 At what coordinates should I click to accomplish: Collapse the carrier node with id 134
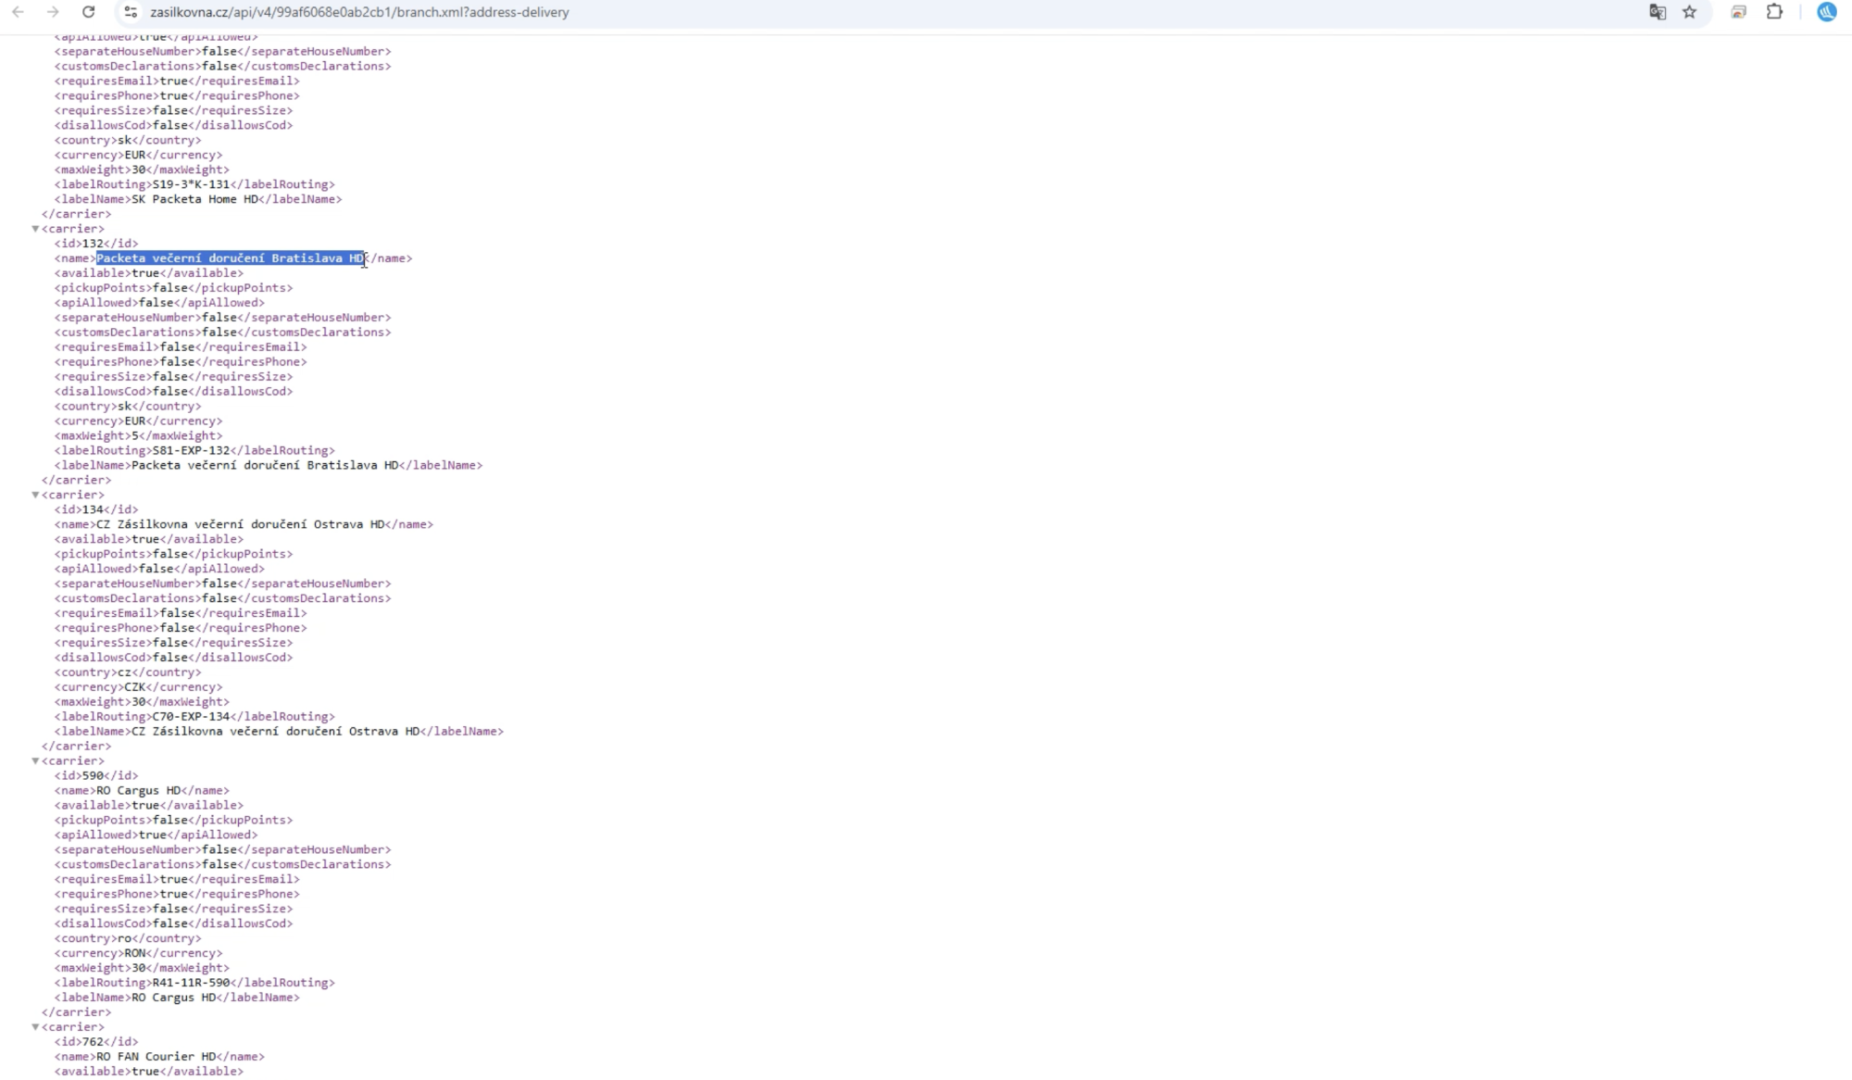(36, 495)
